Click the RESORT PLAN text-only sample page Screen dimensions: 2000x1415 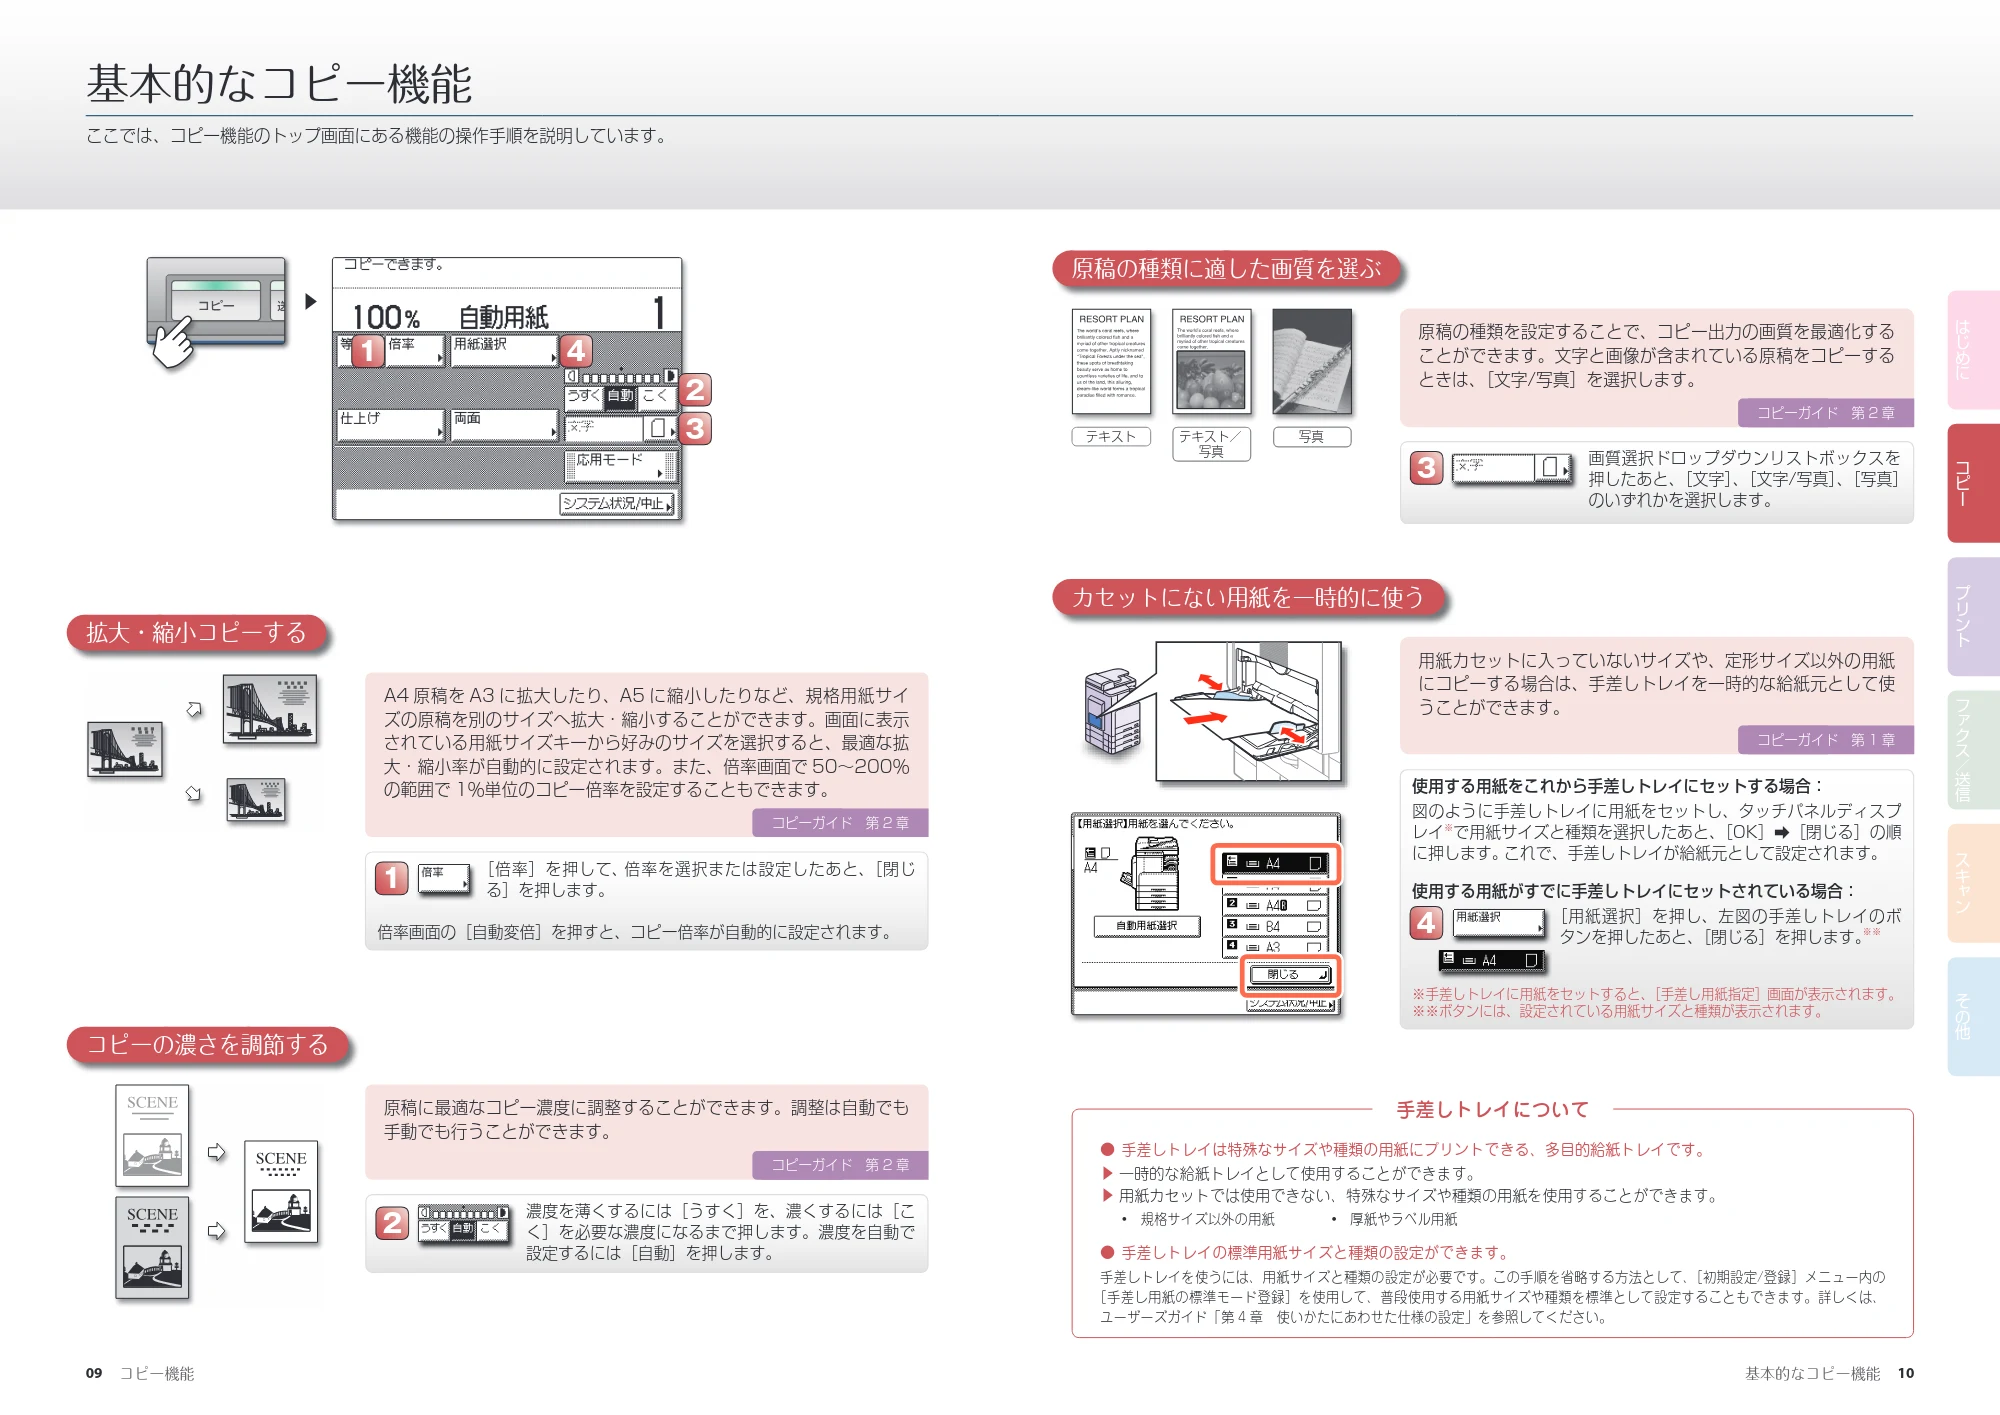tap(1111, 361)
